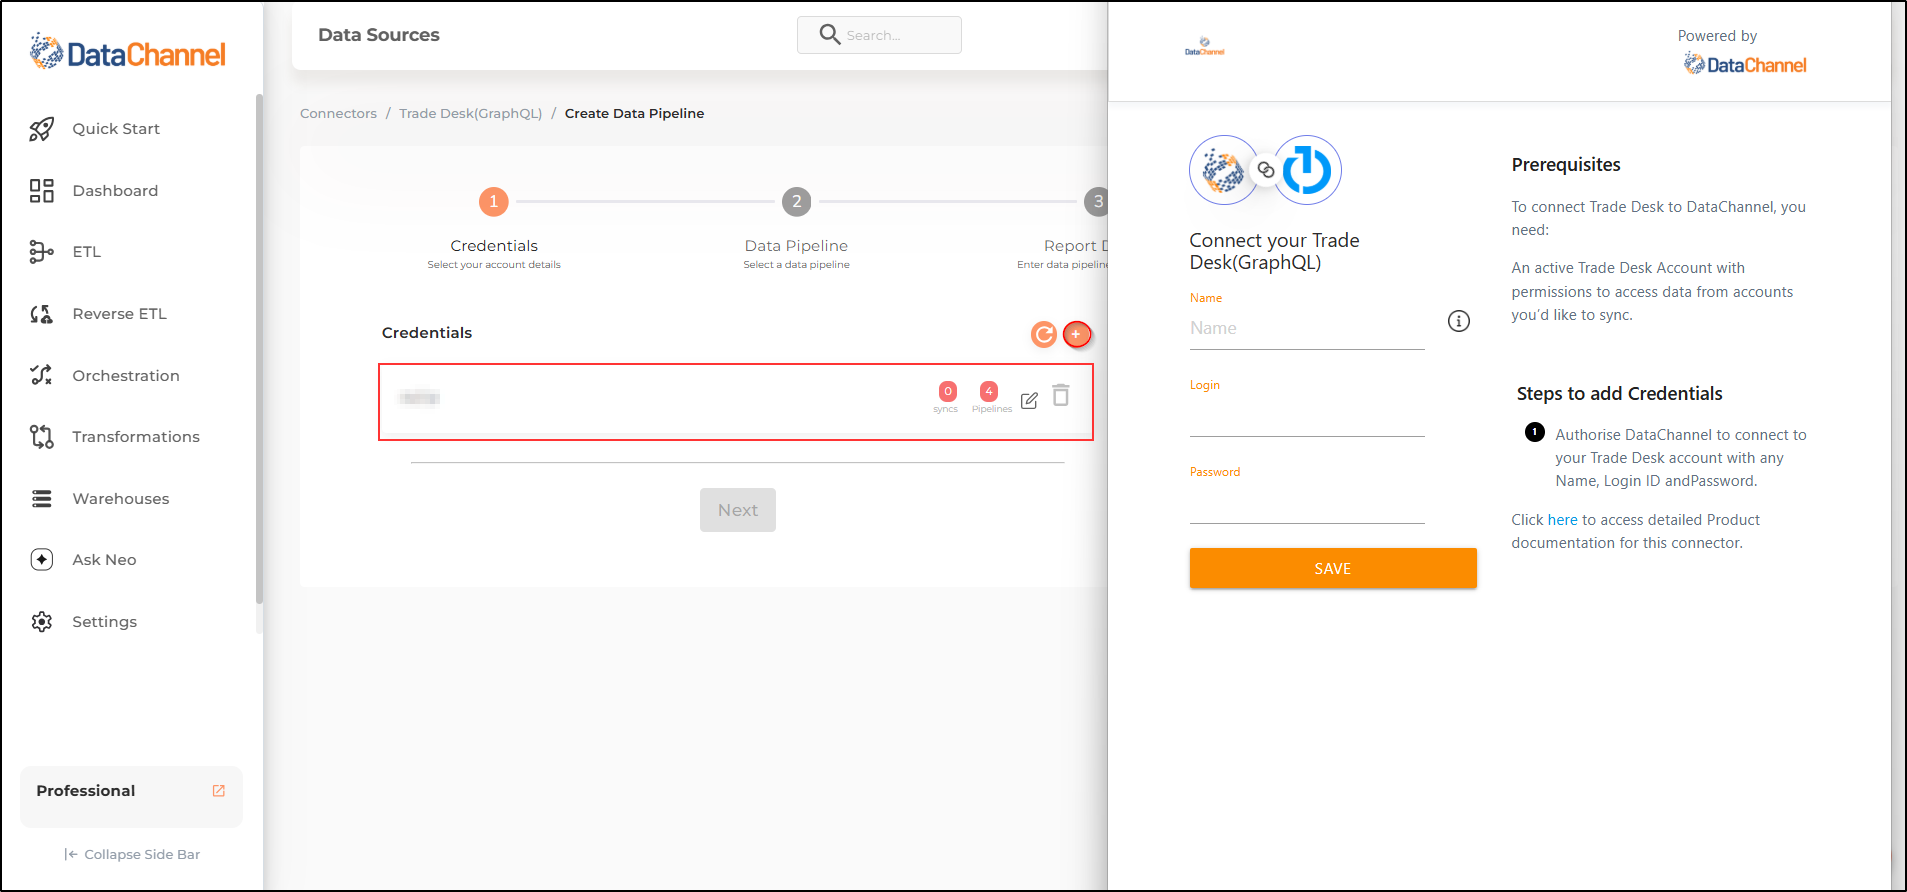Refresh the credentials list
The image size is (1907, 892).
[x=1044, y=334]
